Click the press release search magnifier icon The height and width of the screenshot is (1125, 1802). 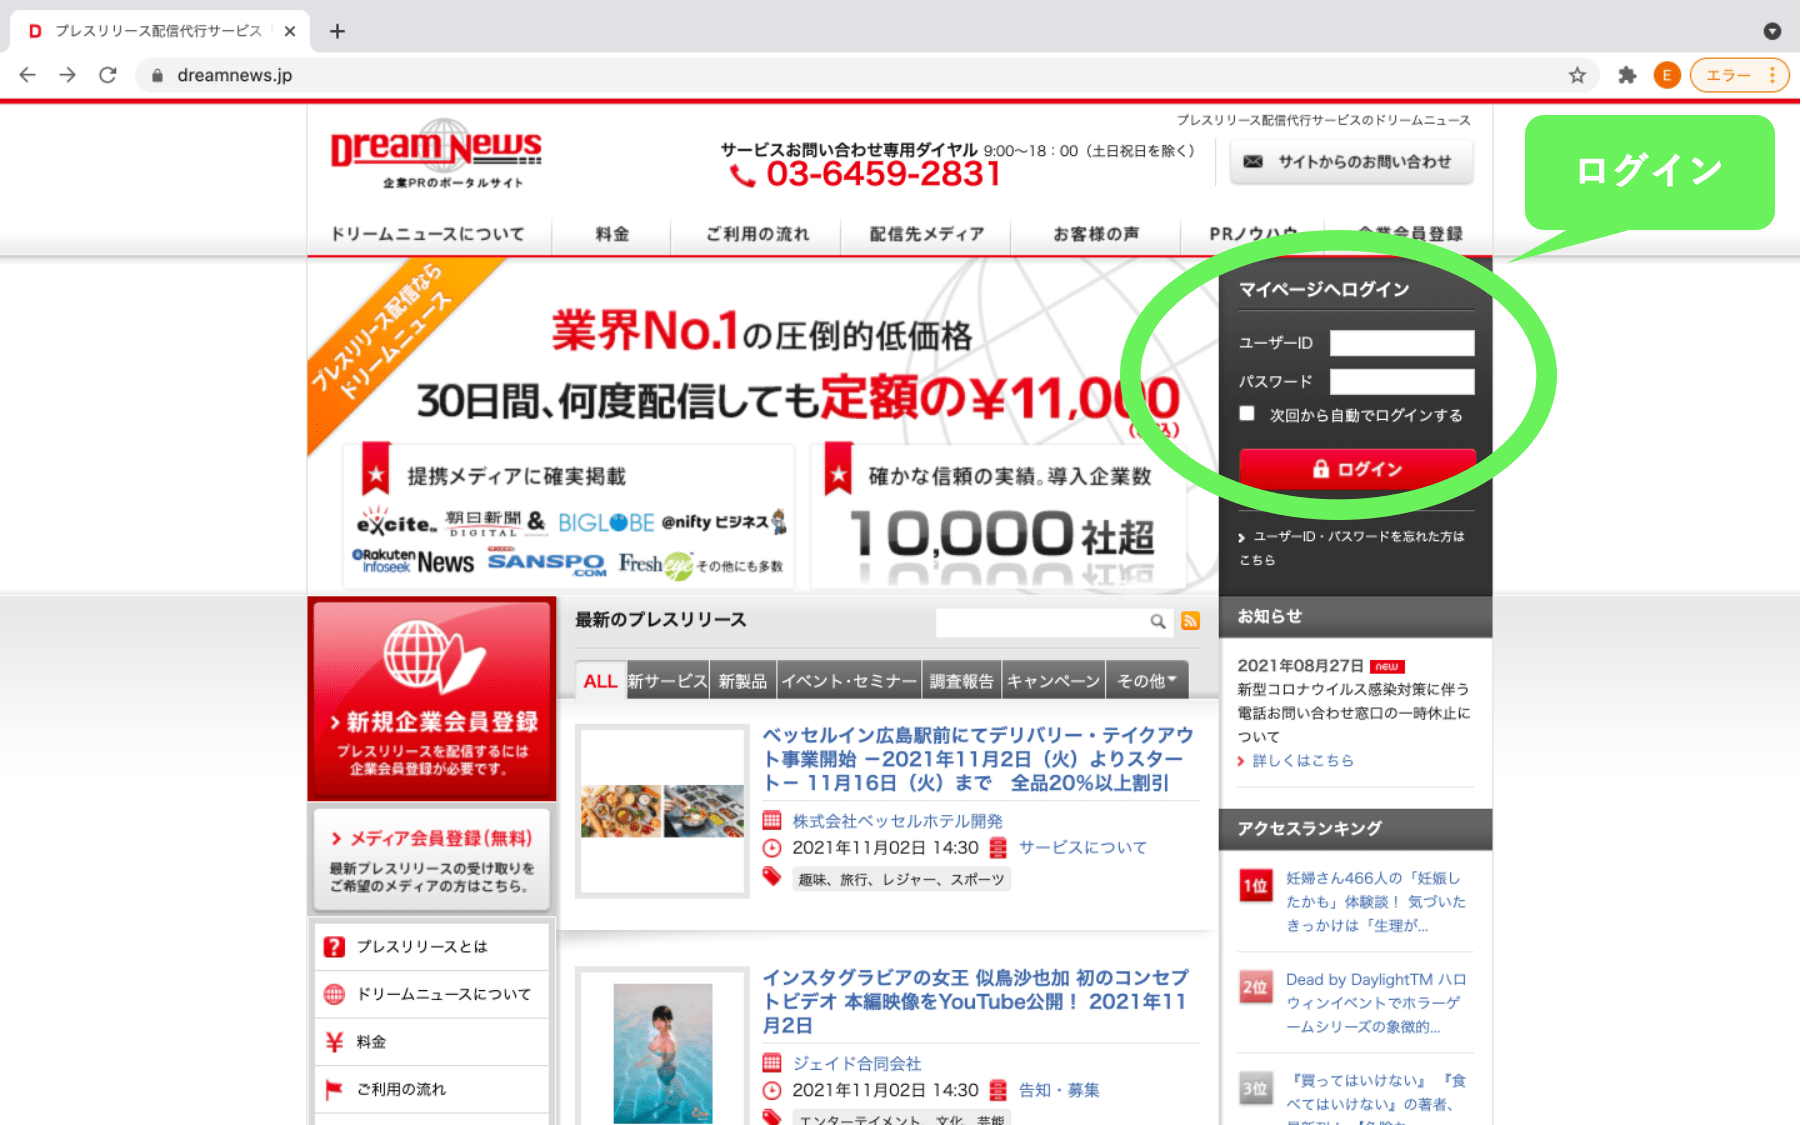pos(1157,621)
